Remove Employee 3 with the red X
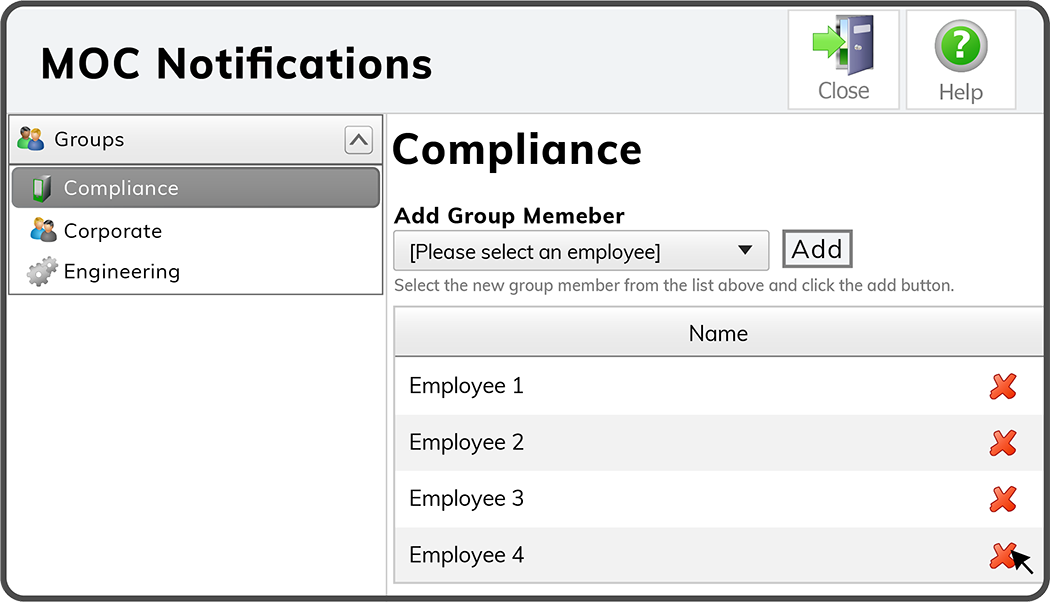 click(x=1002, y=499)
